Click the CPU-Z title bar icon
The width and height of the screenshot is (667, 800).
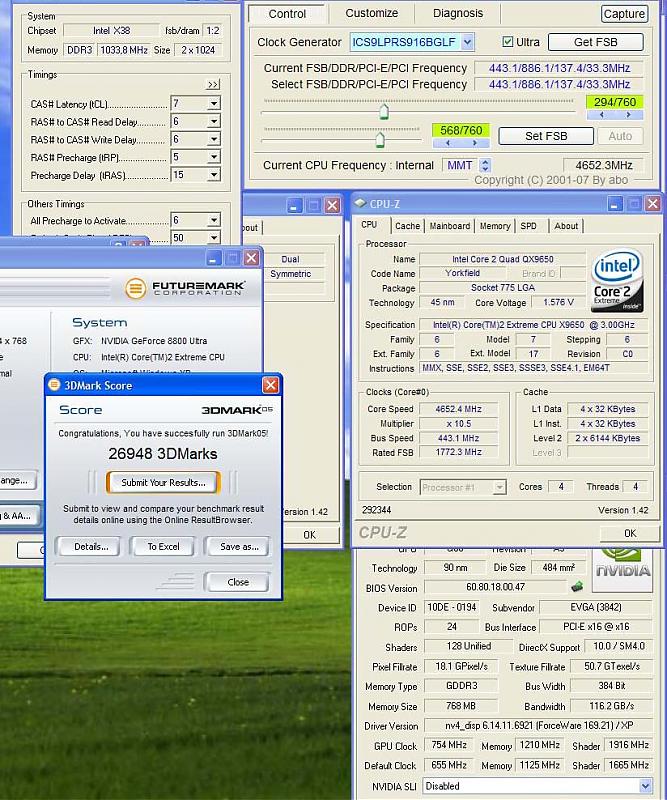360,204
